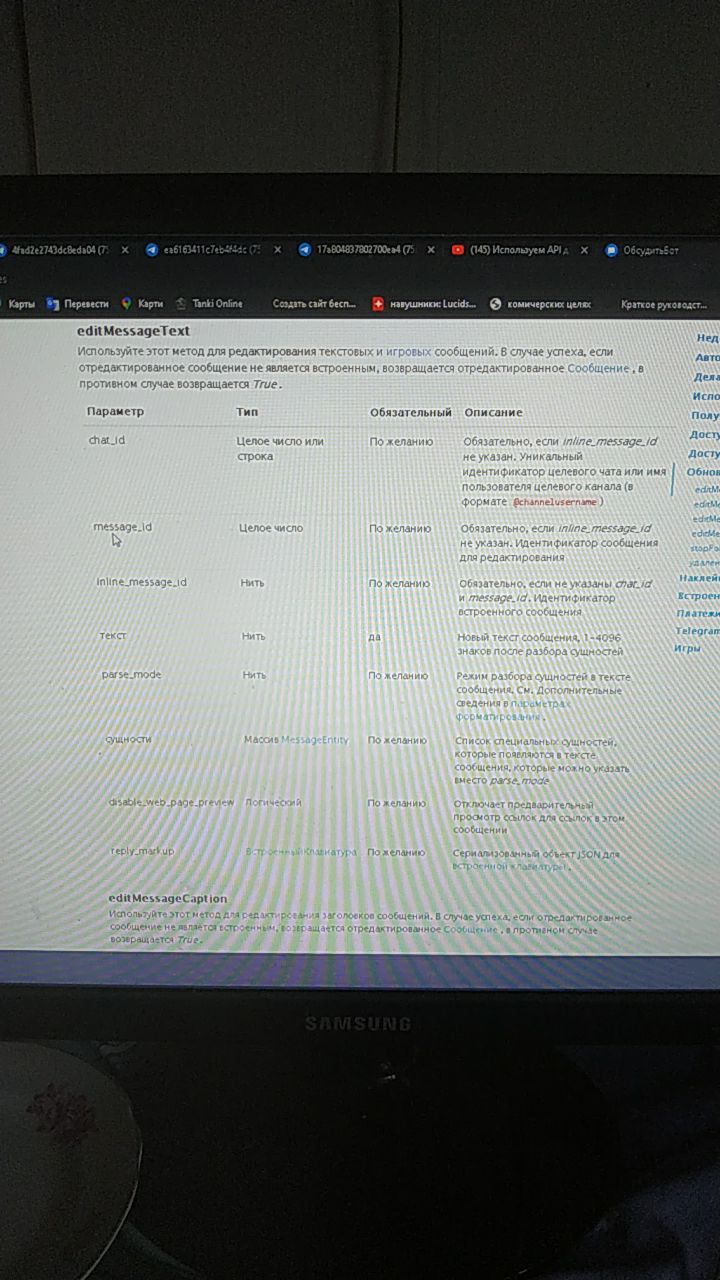Click the @channelusername code text
Image resolution: width=720 pixels, height=1280 pixels.
click(x=556, y=501)
